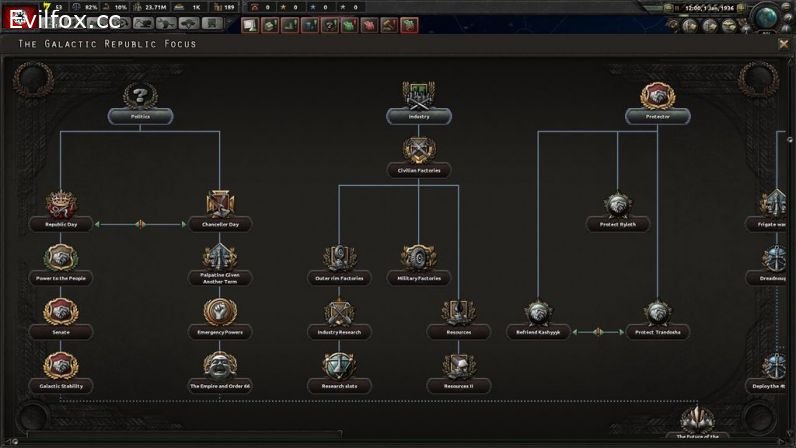Viewport: 796px width, 448px height.
Task: Select the Chancellor Day focus
Action: [220, 206]
